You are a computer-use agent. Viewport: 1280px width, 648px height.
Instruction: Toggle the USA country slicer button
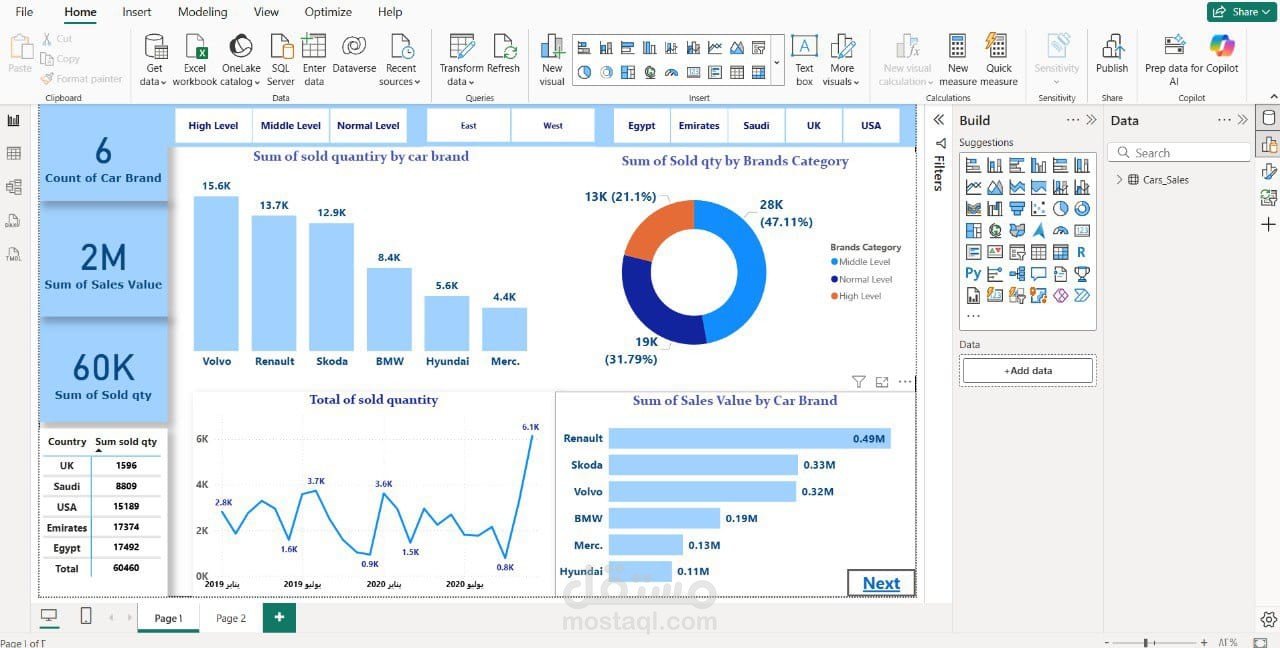click(871, 126)
